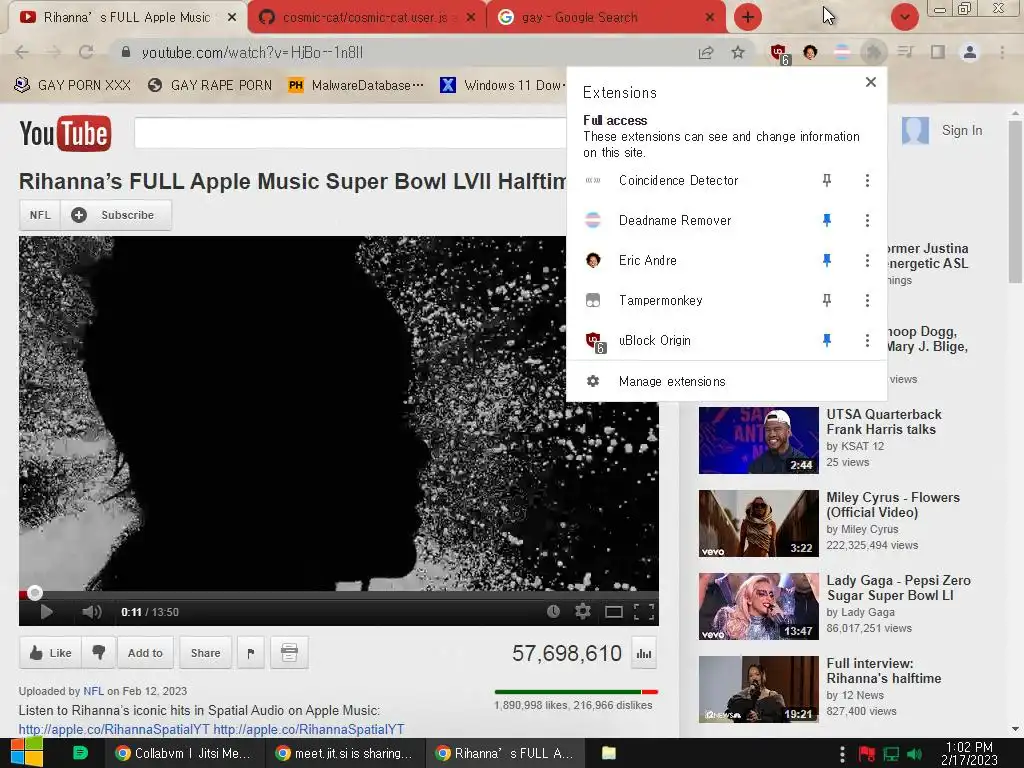Open more options for Eric Andre extension
The width and height of the screenshot is (1024, 768).
(x=867, y=261)
